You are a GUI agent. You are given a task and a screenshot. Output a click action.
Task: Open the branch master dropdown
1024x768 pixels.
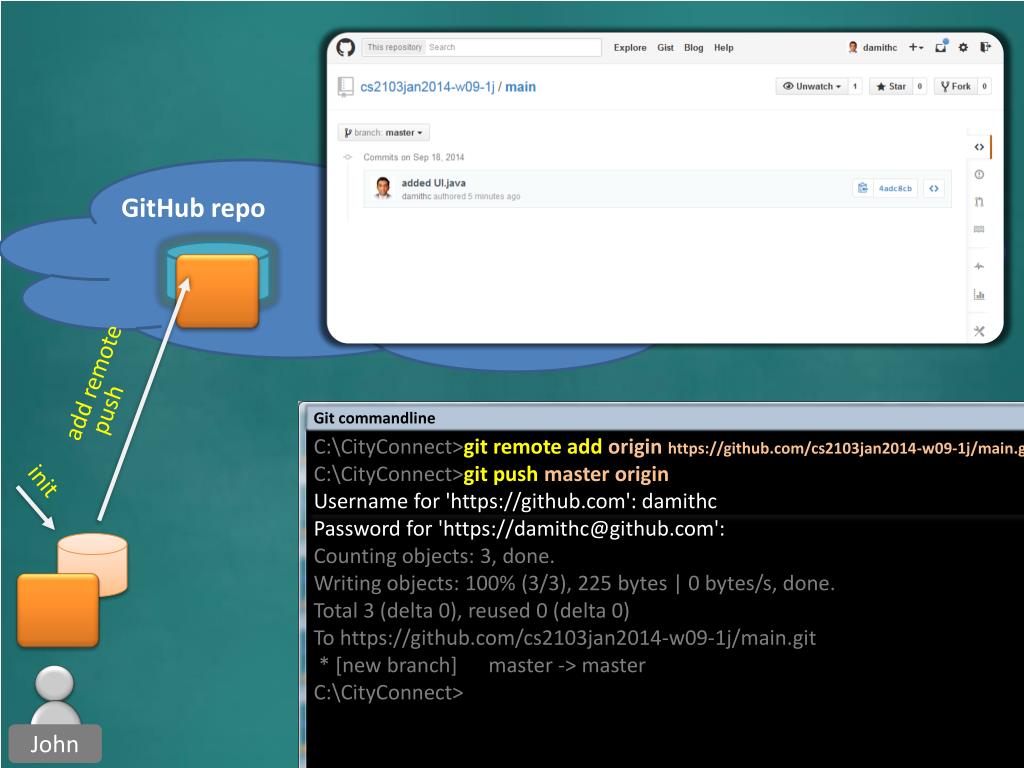click(x=383, y=133)
